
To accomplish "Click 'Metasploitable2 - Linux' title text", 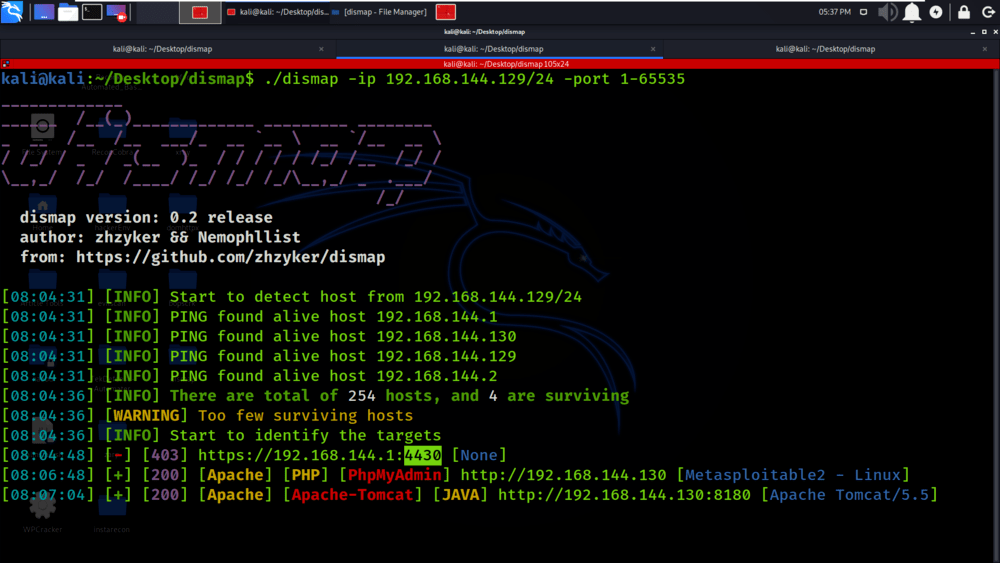I will [793, 475].
